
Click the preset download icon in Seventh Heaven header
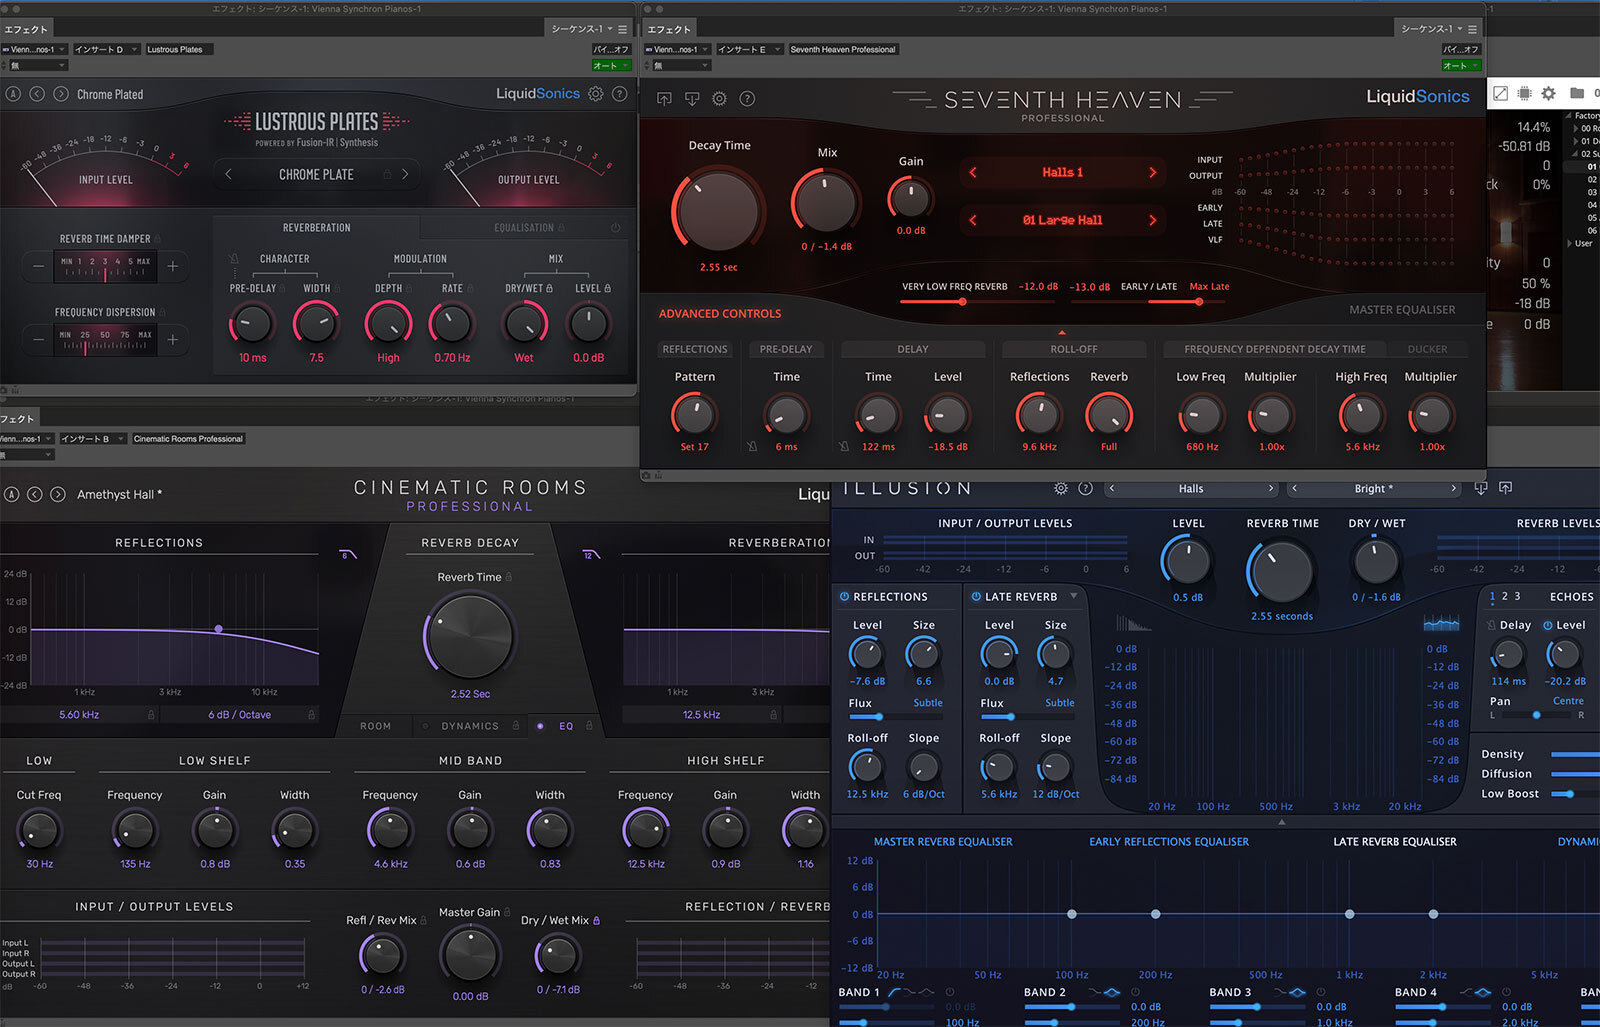(x=693, y=99)
